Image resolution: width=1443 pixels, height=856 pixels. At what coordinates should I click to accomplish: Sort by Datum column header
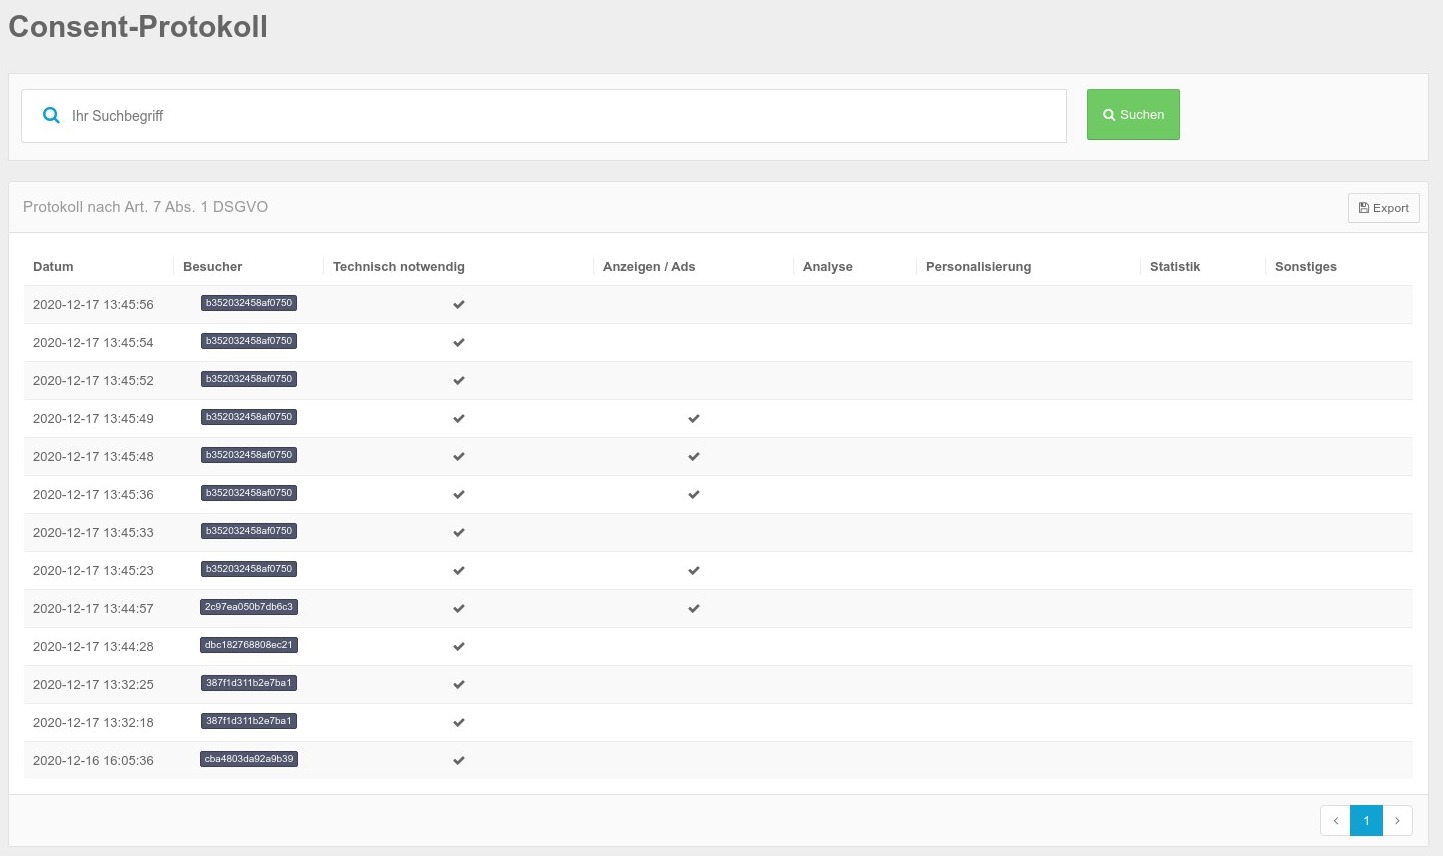point(53,267)
